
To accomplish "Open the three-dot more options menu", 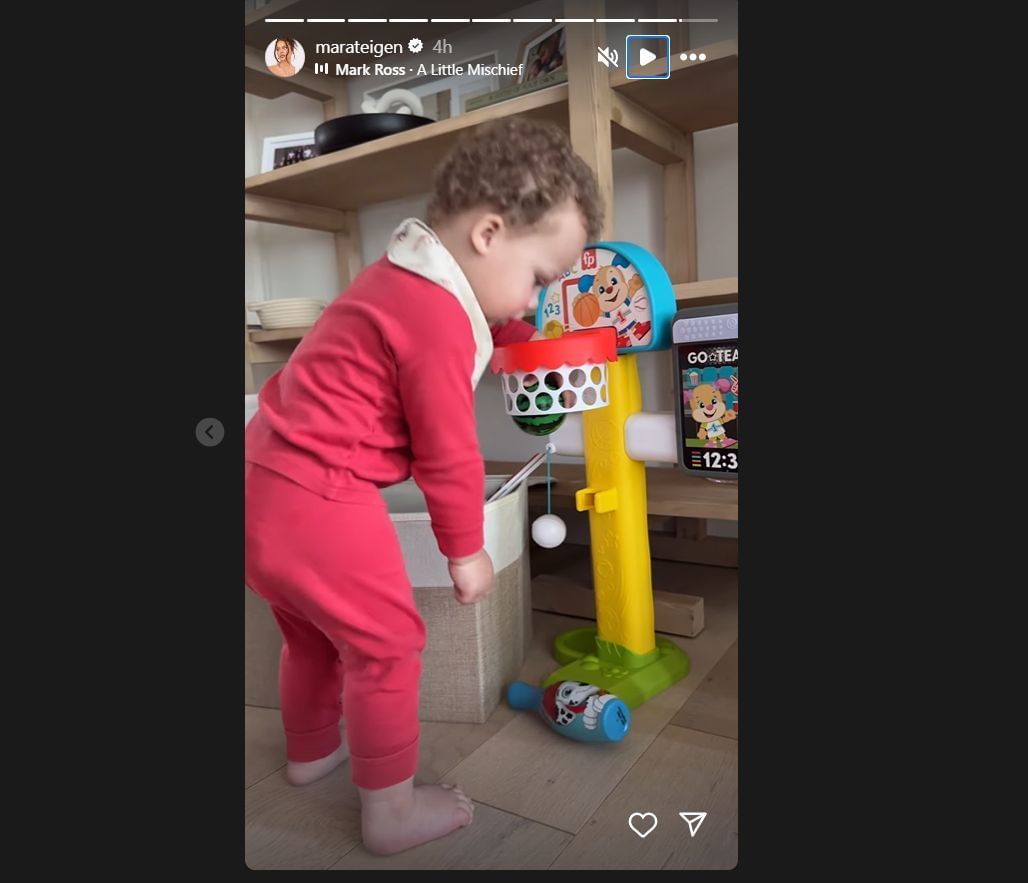I will point(693,57).
